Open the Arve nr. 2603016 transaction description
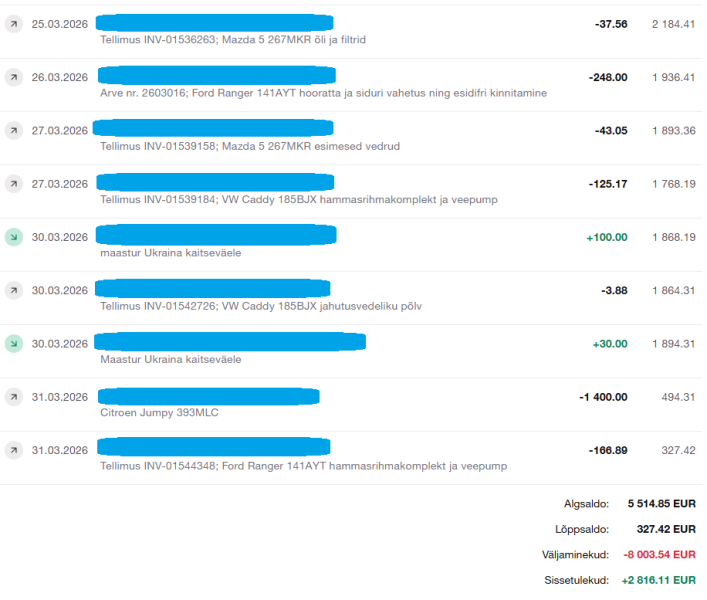Screen dimensions: 707x600 pyautogui.click(x=323, y=93)
